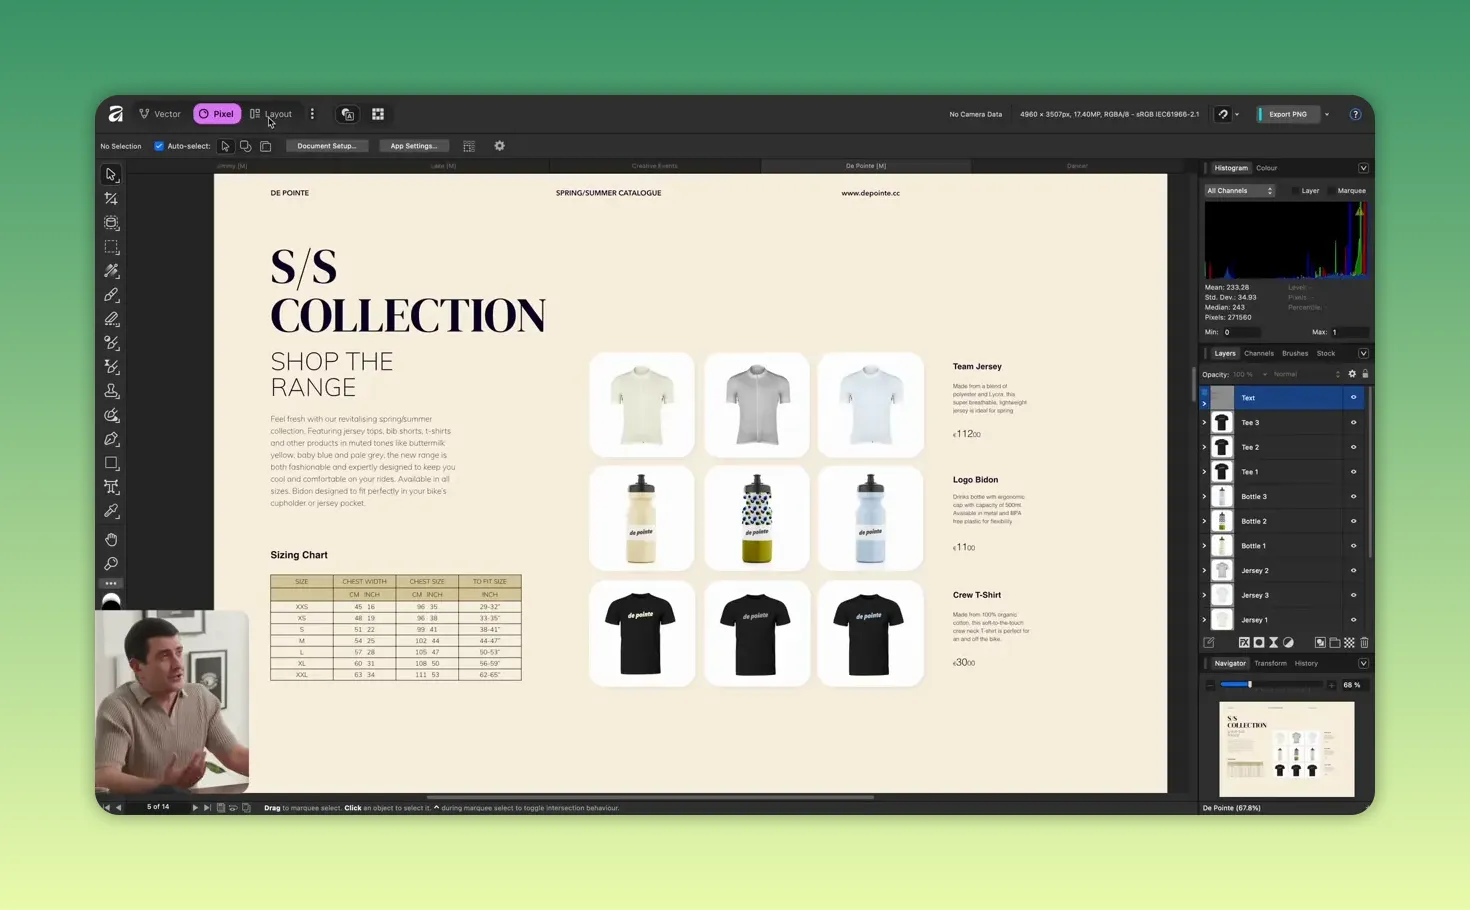Click the App Settings button
This screenshot has width=1470, height=910.
tap(414, 146)
